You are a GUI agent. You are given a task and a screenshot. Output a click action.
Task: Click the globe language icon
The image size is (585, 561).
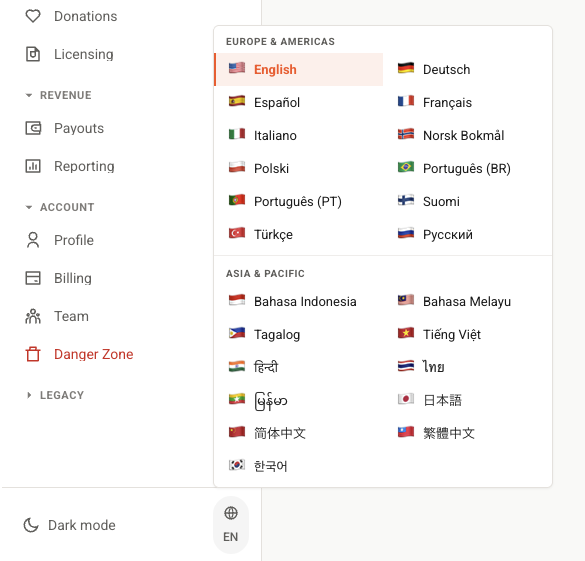pos(231,513)
